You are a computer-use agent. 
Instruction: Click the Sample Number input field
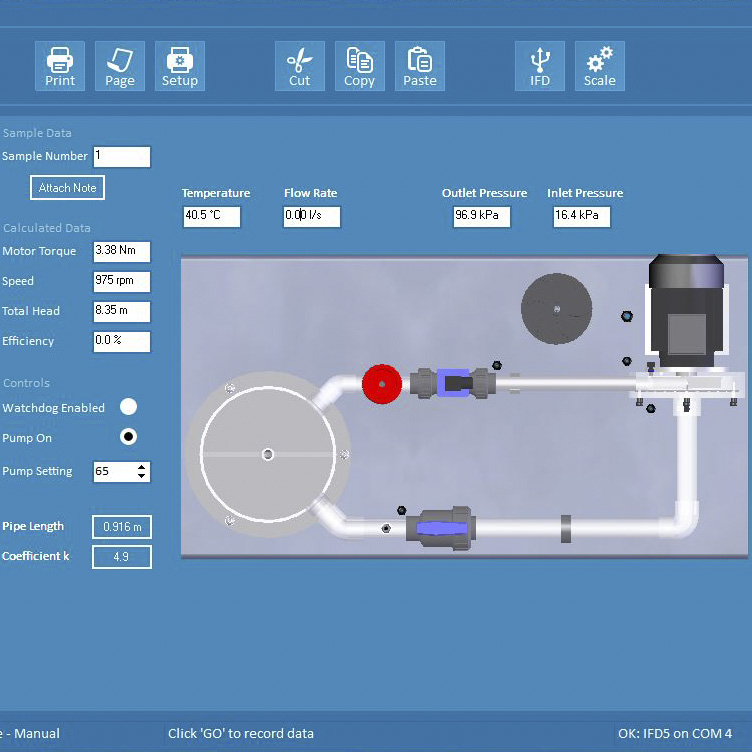(121, 156)
